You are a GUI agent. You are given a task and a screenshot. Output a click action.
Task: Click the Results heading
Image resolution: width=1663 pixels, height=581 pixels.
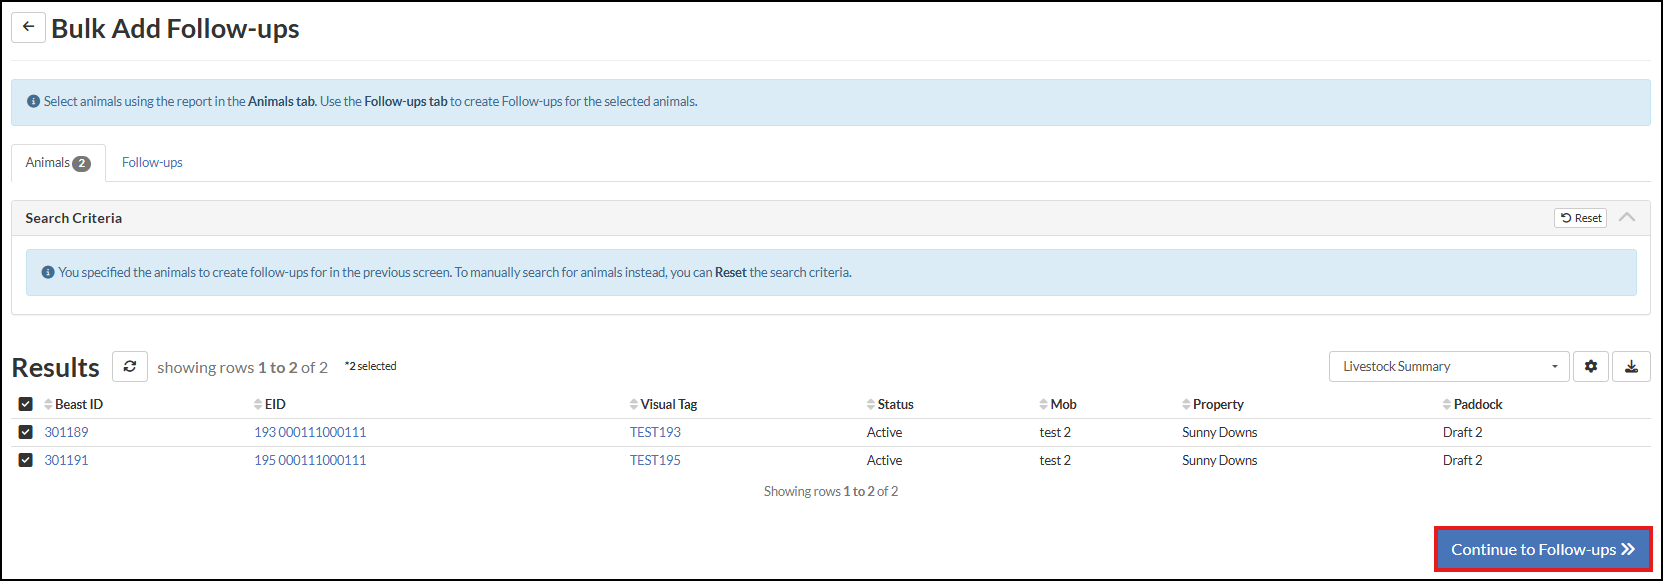pyautogui.click(x=56, y=367)
